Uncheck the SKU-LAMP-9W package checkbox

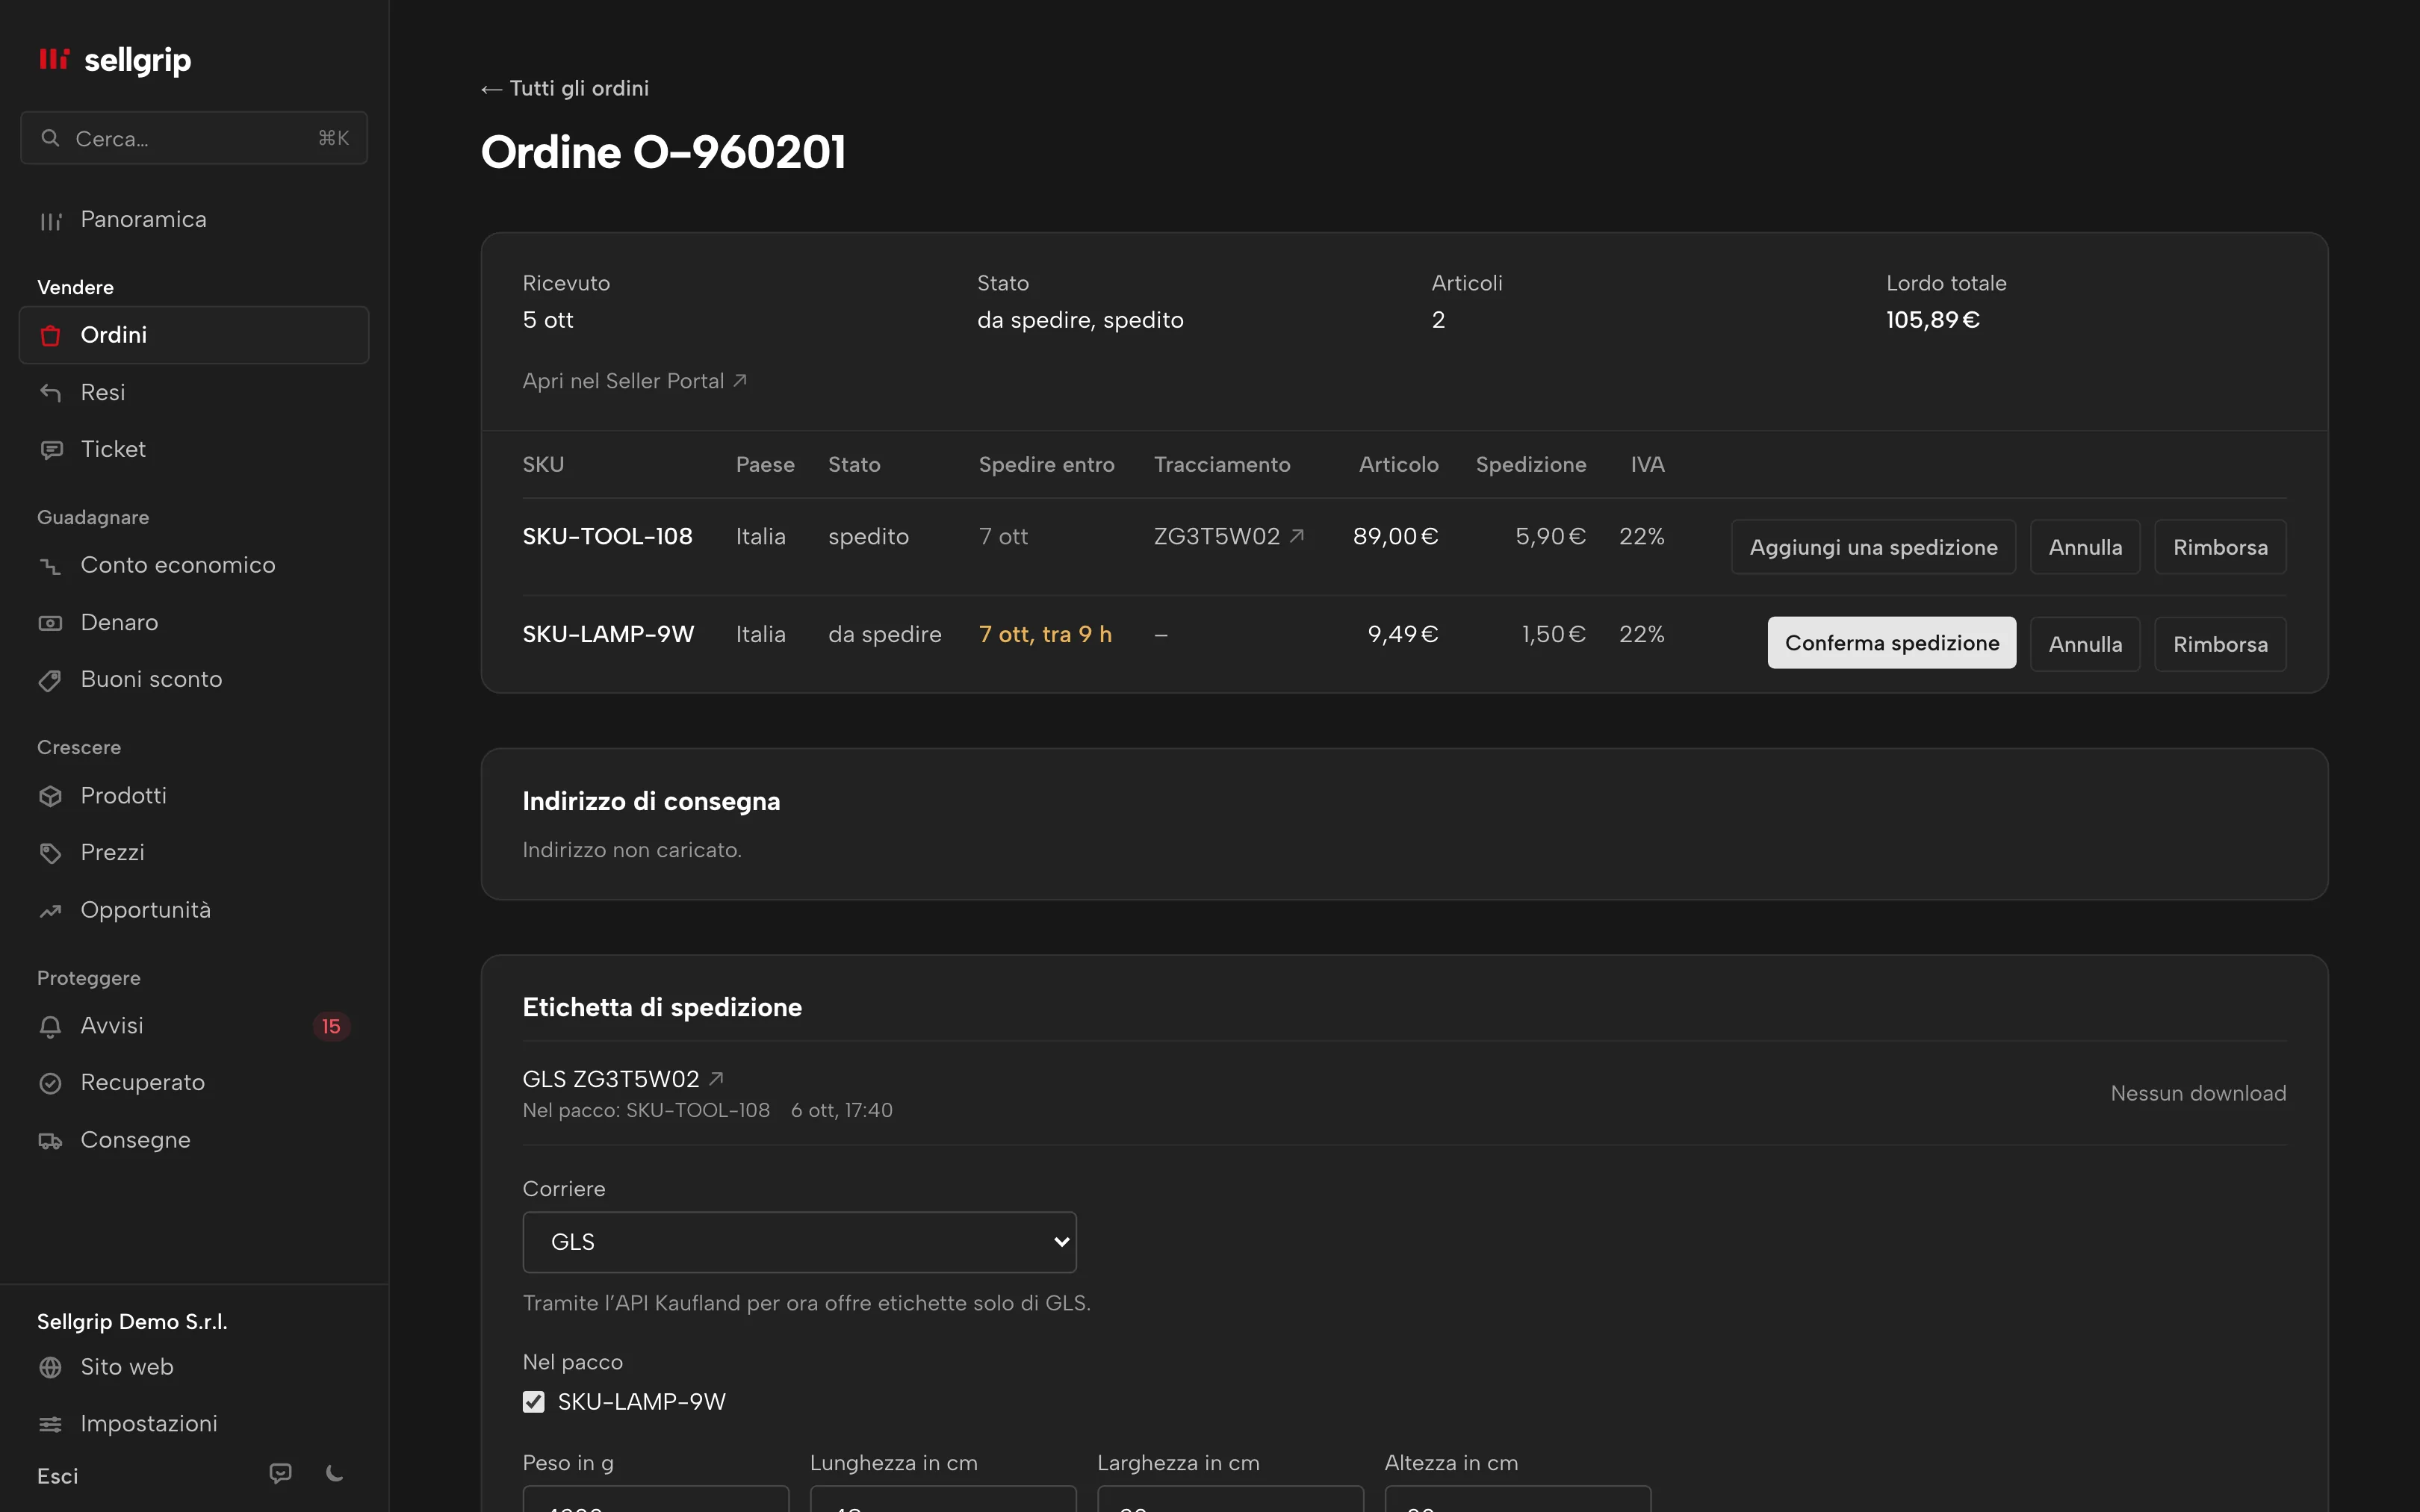tap(534, 1402)
